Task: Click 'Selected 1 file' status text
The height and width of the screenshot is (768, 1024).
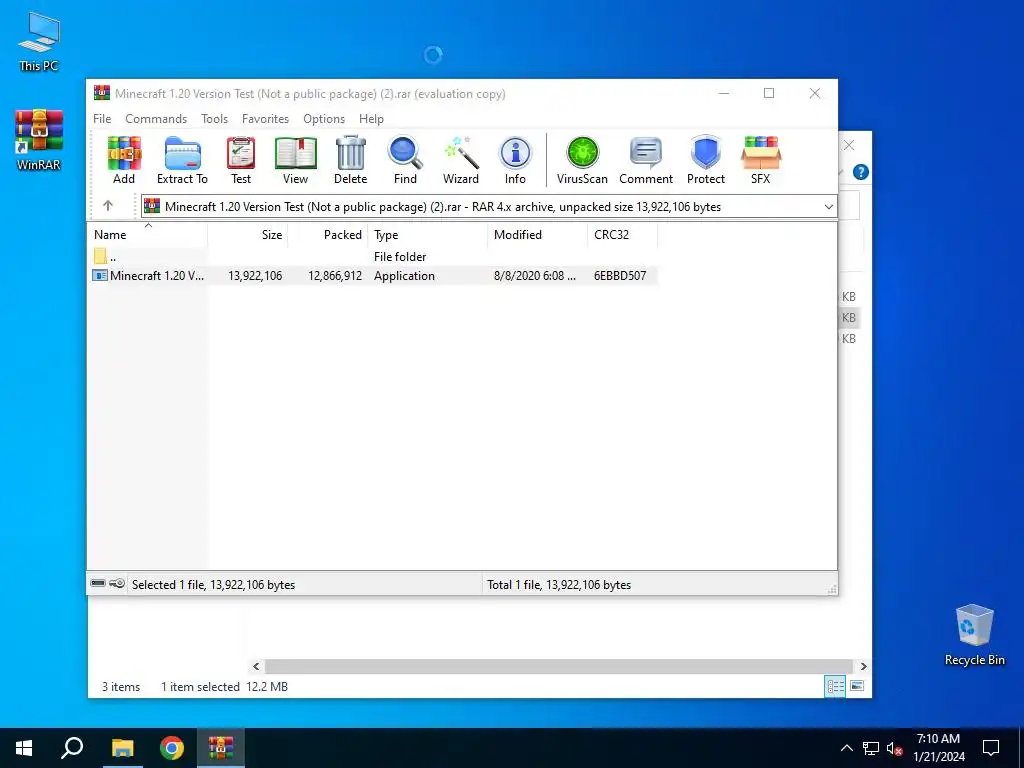Action: [x=214, y=585]
